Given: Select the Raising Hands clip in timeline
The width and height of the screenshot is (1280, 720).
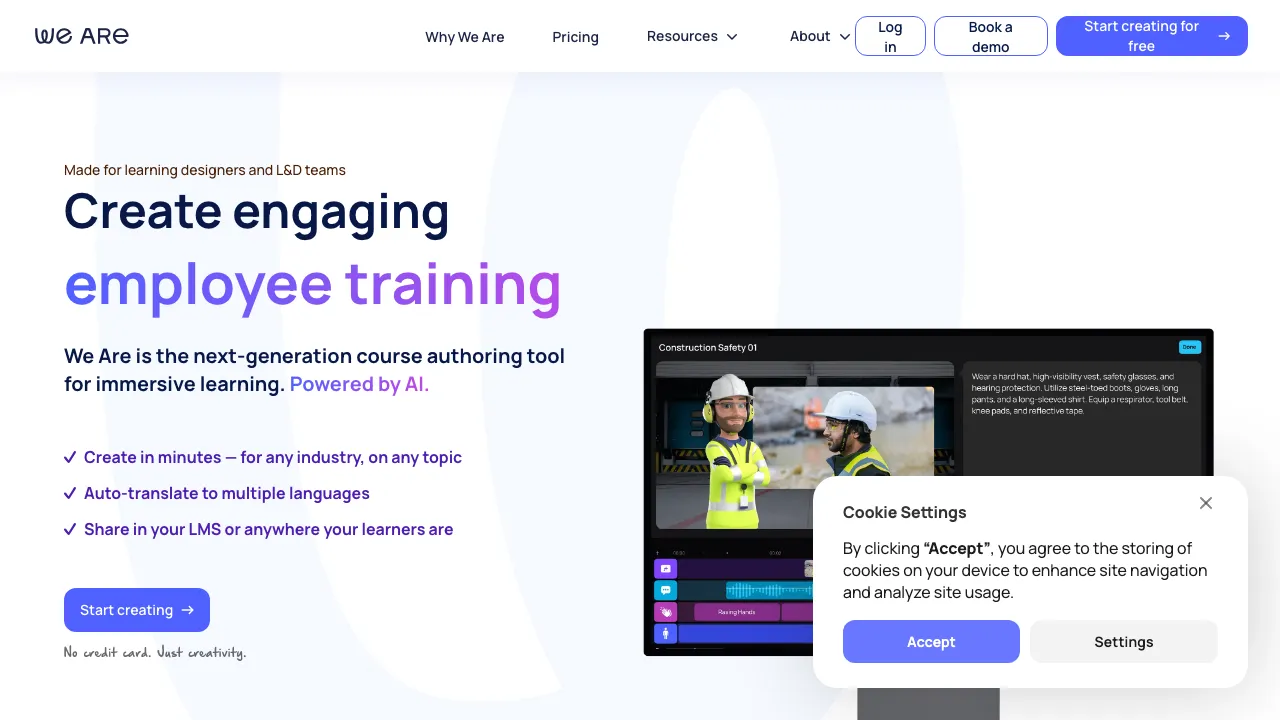Looking at the screenshot, I should point(736,612).
